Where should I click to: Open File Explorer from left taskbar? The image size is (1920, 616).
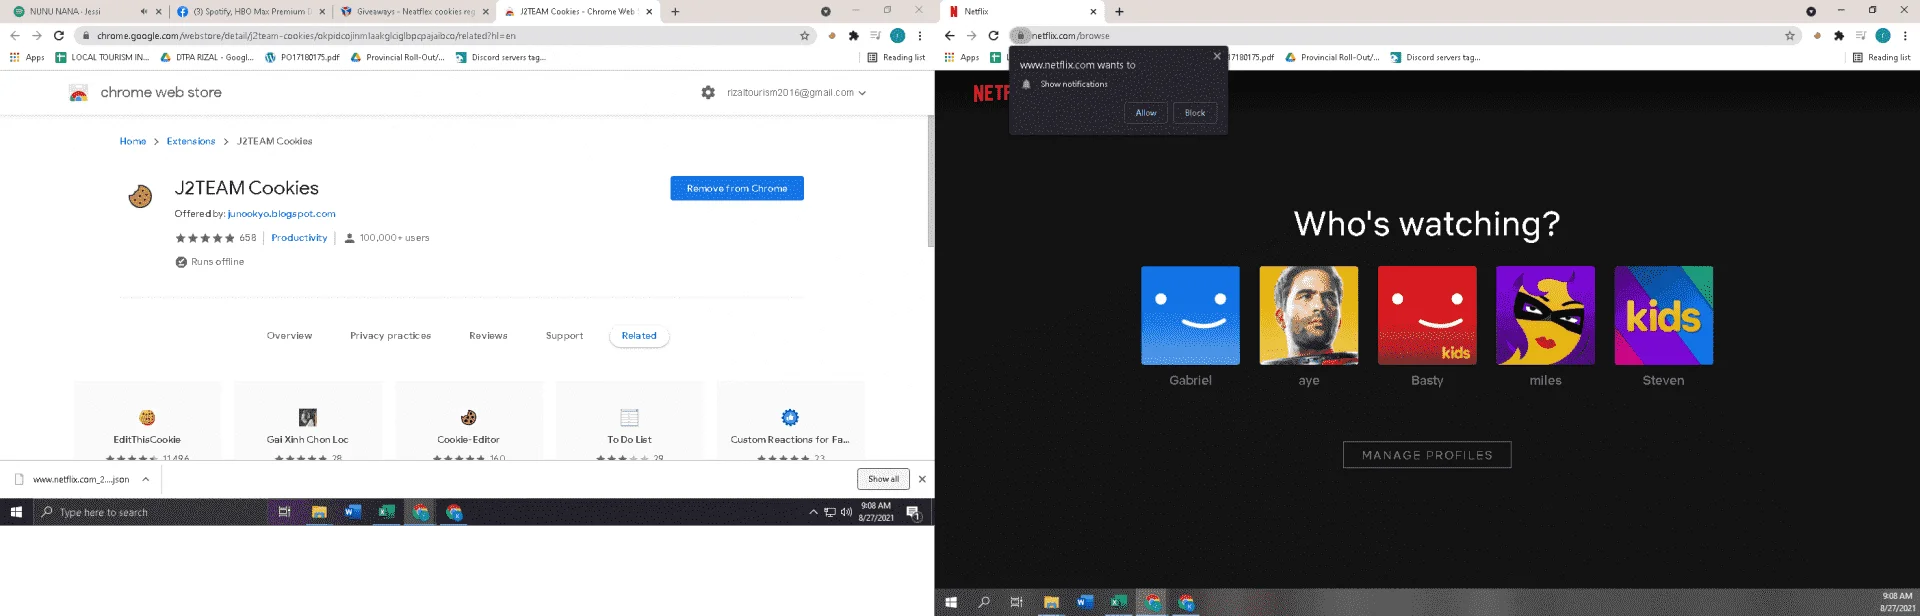pos(319,512)
